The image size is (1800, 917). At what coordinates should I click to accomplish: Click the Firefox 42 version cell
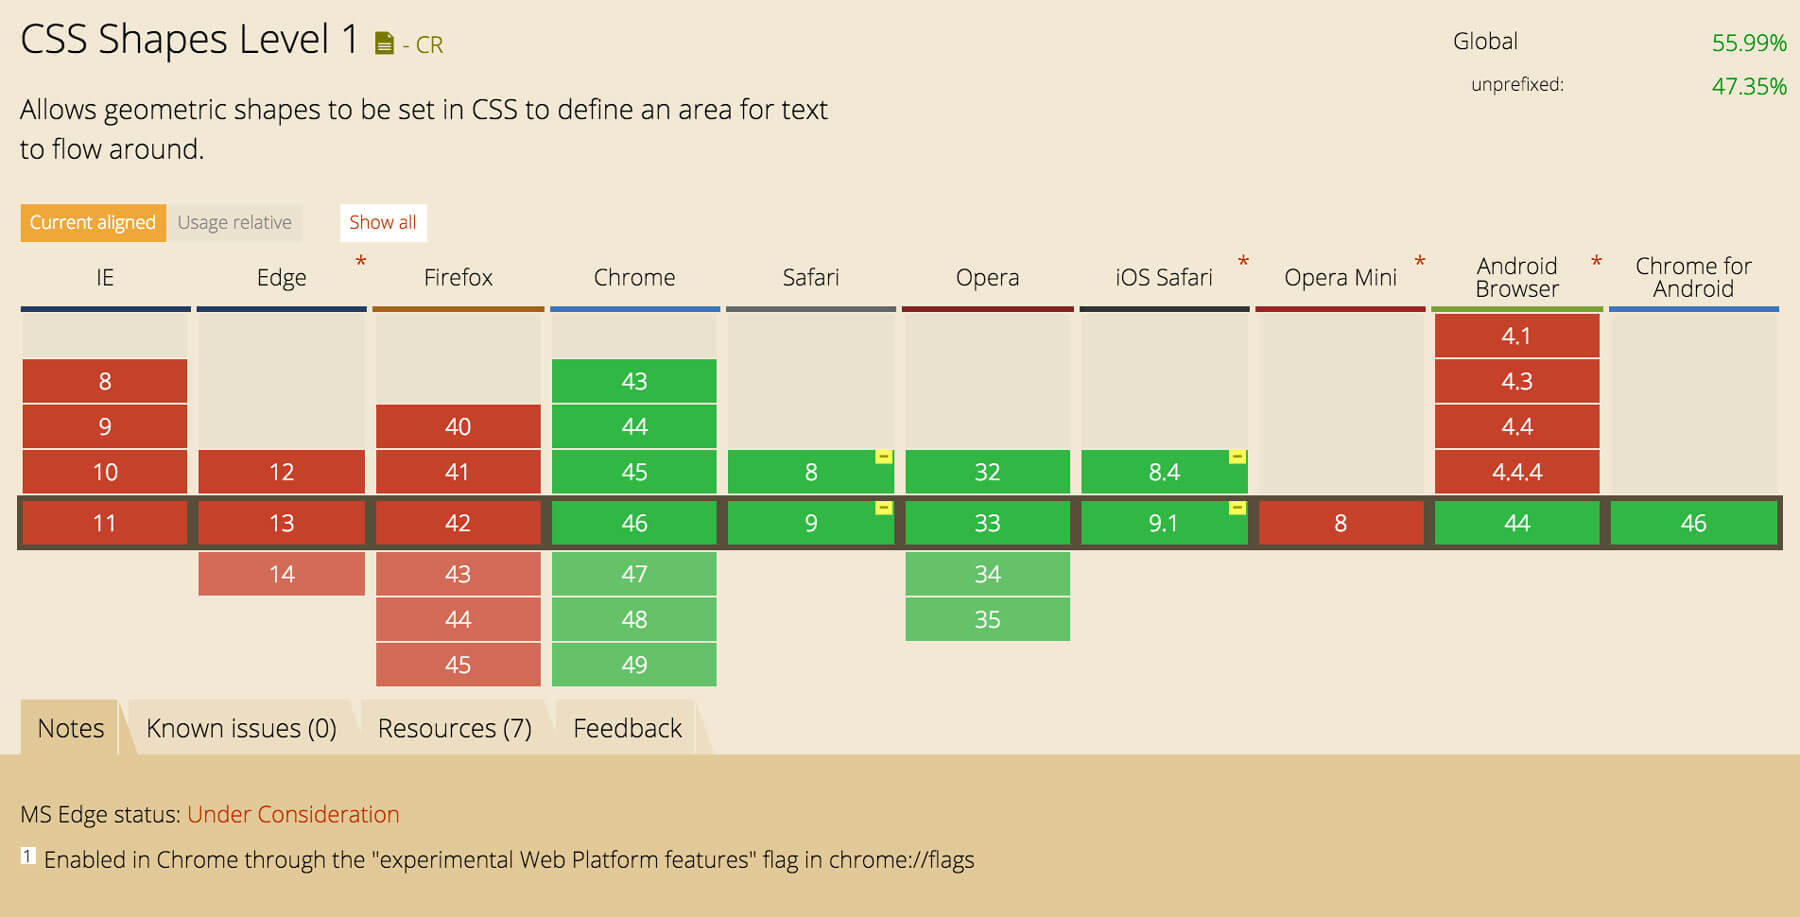click(x=458, y=522)
